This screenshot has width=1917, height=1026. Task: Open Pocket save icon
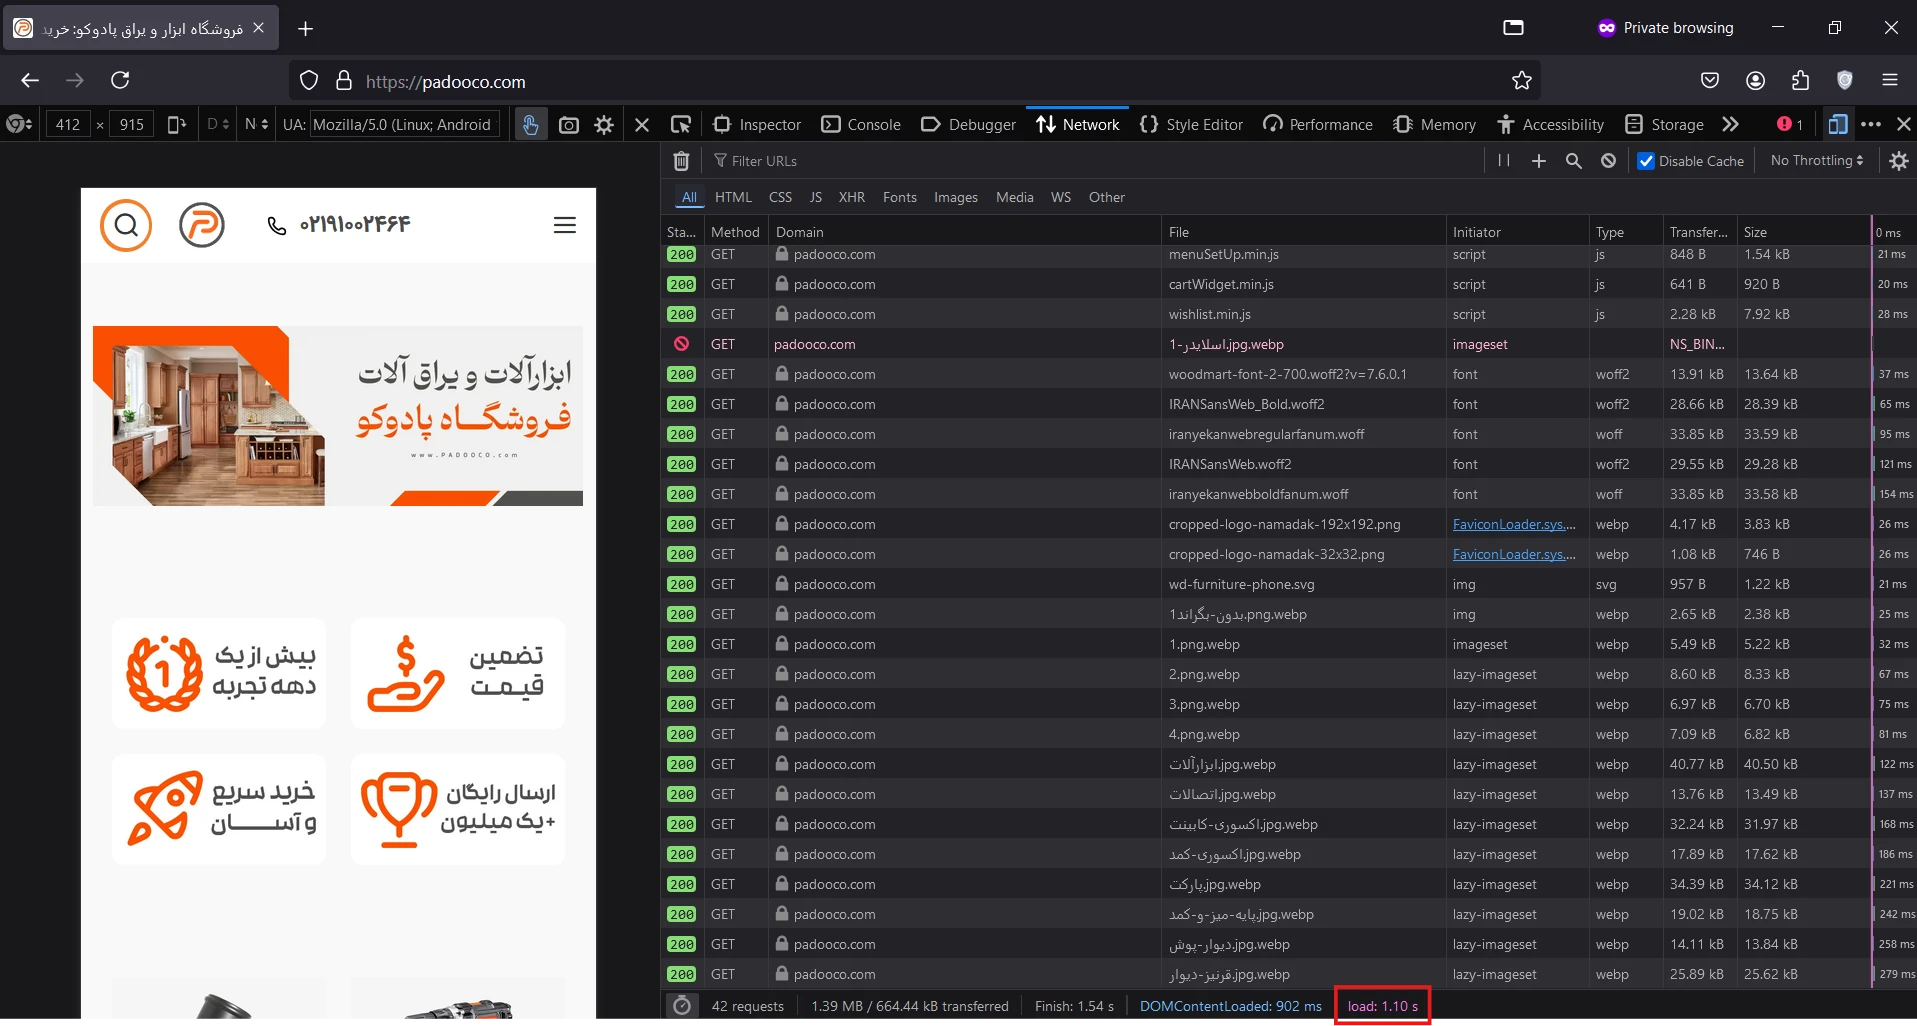pos(1710,80)
